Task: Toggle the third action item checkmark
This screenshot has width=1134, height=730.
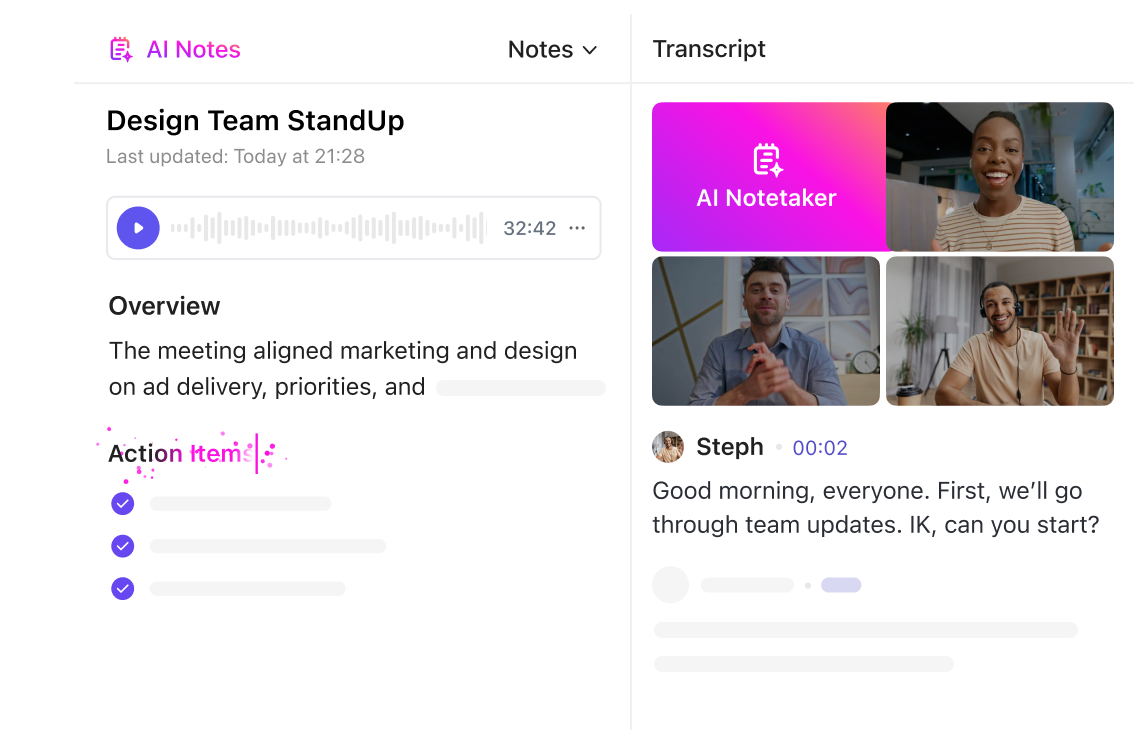Action: (122, 589)
